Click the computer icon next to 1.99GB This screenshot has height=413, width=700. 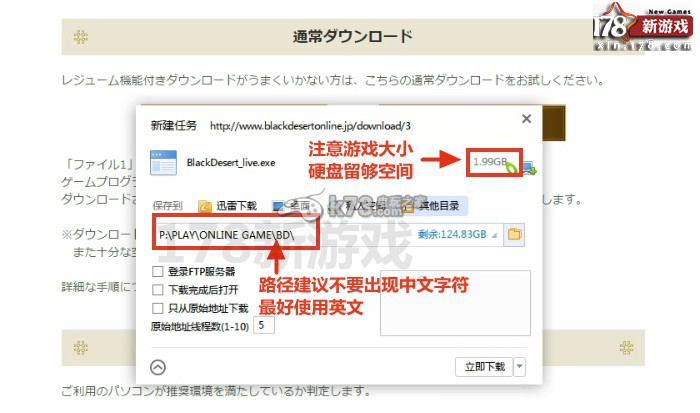click(529, 167)
